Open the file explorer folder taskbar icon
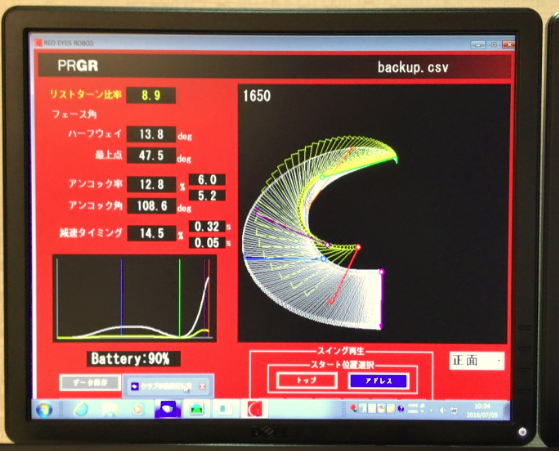This screenshot has width=559, height=451. (110, 409)
